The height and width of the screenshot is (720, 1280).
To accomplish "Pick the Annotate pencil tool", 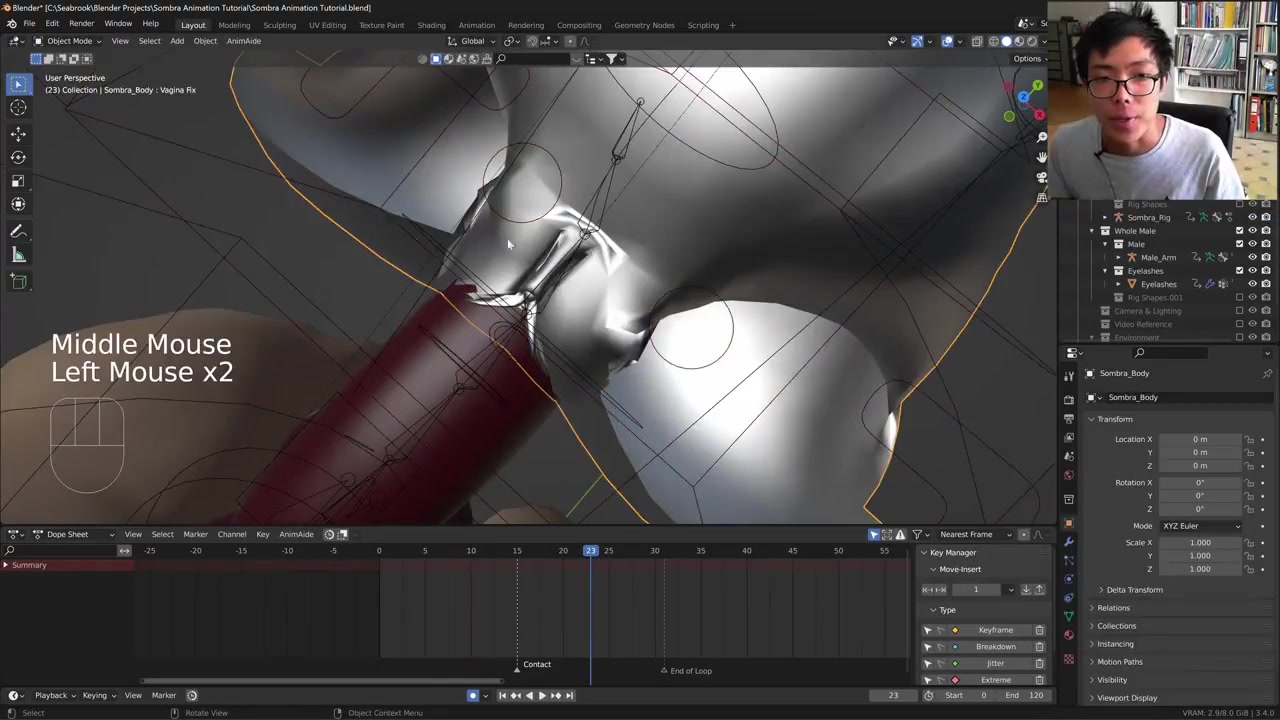I will [x=18, y=231].
